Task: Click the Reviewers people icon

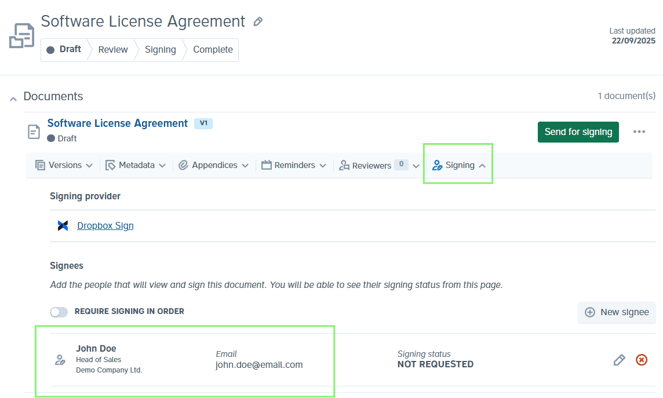Action: (x=344, y=165)
